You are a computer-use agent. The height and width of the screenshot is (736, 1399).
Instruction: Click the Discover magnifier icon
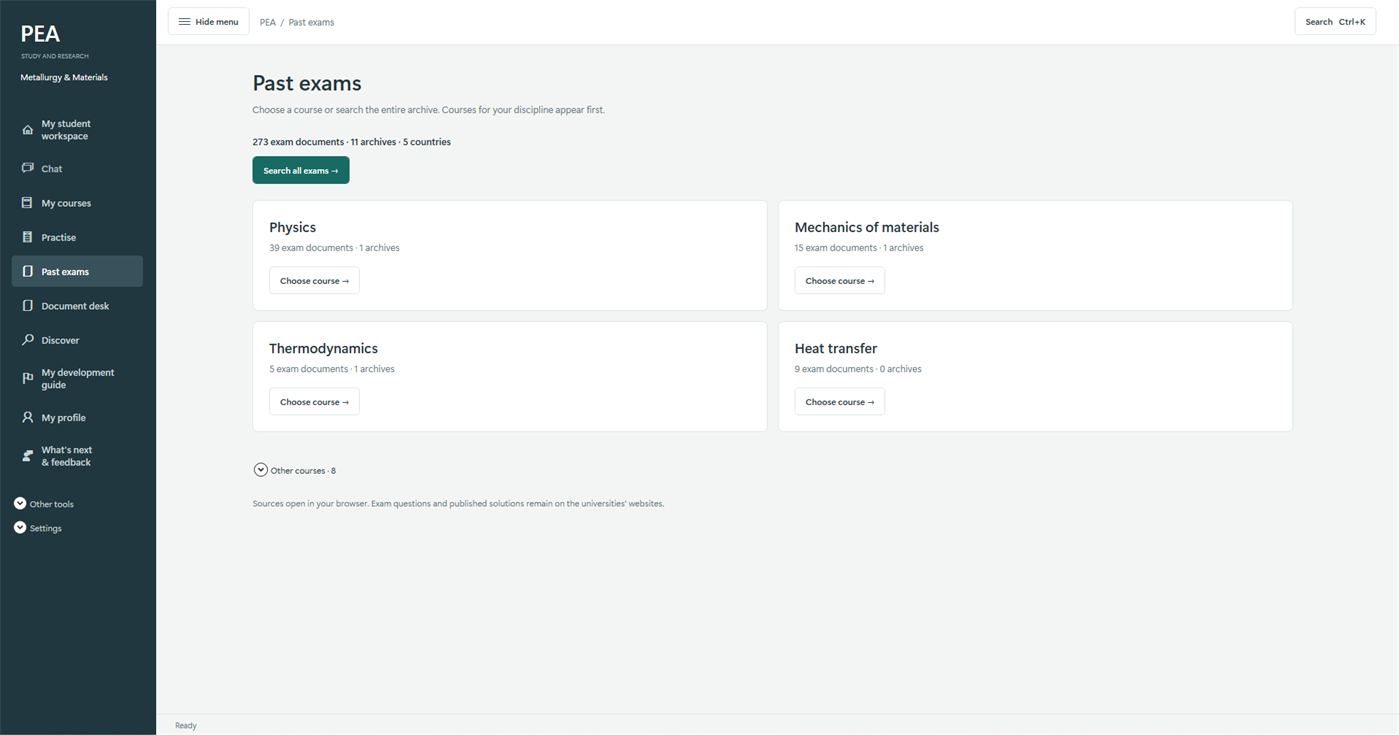(x=27, y=340)
